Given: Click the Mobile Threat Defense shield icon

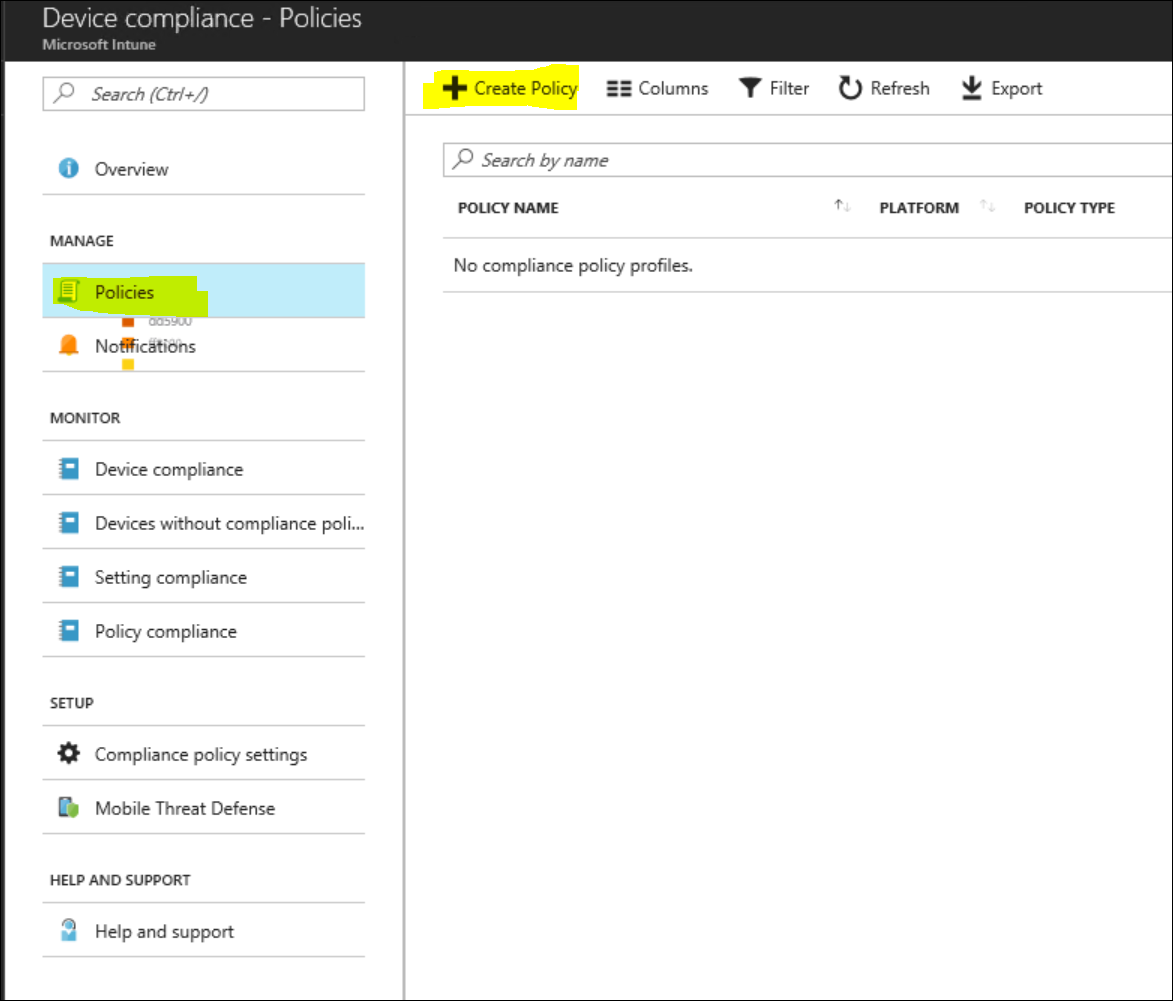Looking at the screenshot, I should click(x=69, y=807).
